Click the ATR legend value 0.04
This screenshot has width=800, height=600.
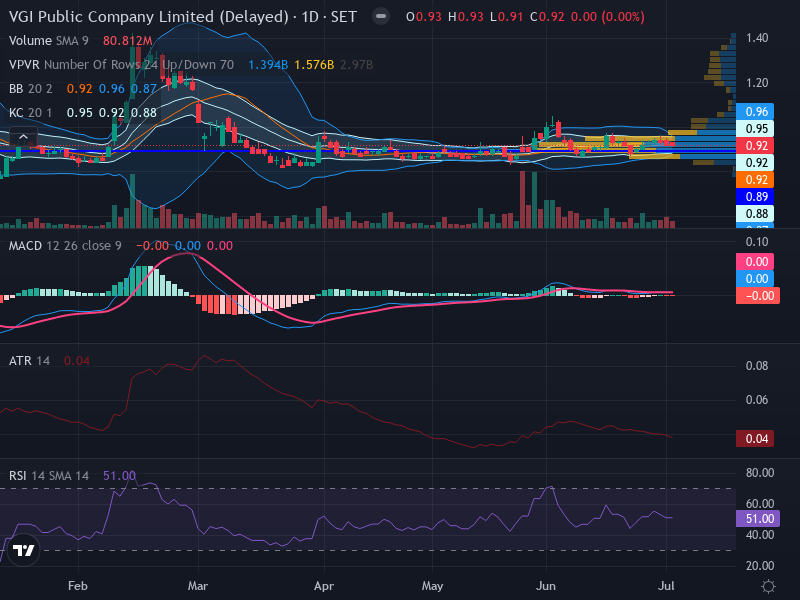pos(77,361)
